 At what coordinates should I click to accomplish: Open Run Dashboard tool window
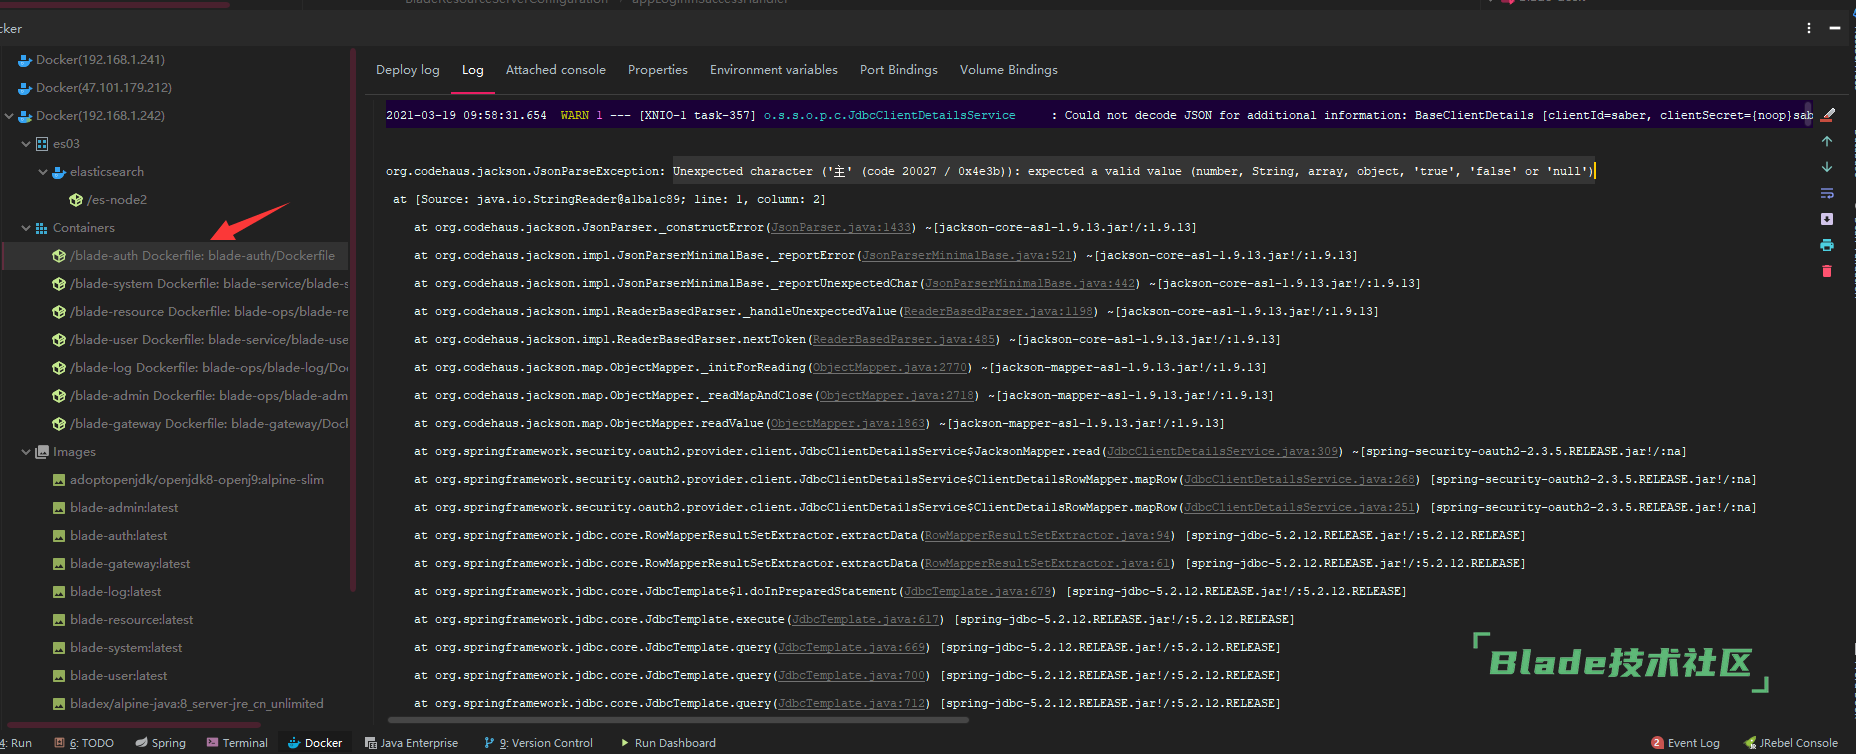(x=668, y=743)
